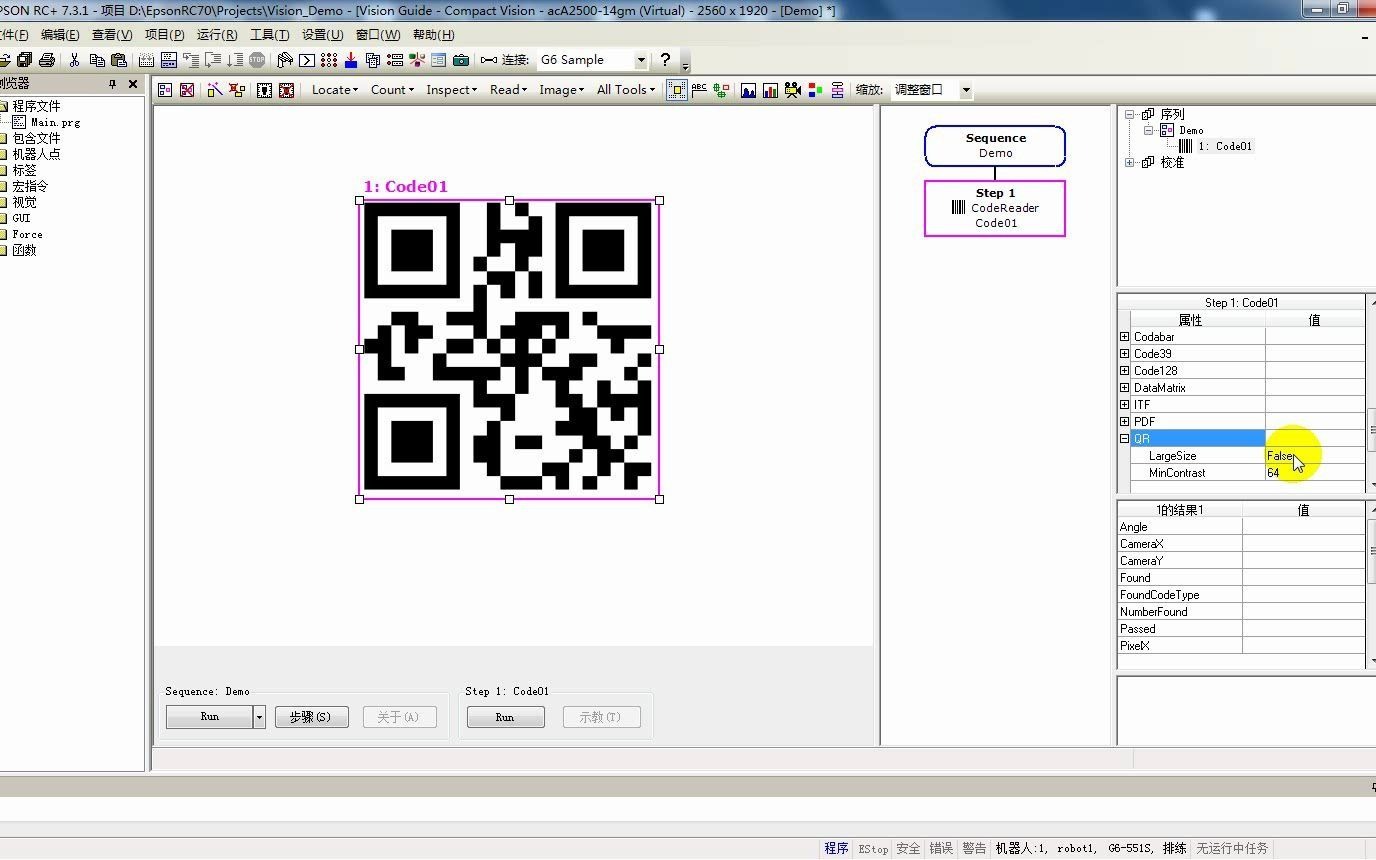Open the 缩放 zoom combo box
Image resolution: width=1376 pixels, height=860 pixels.
click(932, 90)
